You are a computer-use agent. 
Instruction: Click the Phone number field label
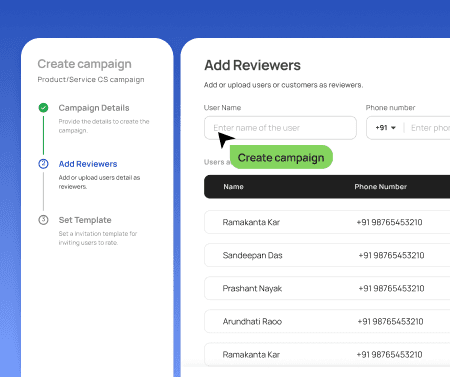pos(390,108)
